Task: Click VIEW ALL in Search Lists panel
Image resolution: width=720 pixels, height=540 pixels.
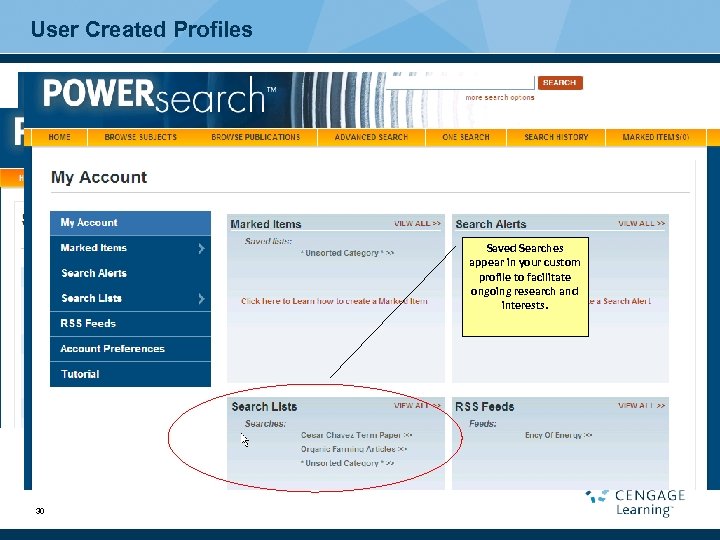Action: point(417,406)
